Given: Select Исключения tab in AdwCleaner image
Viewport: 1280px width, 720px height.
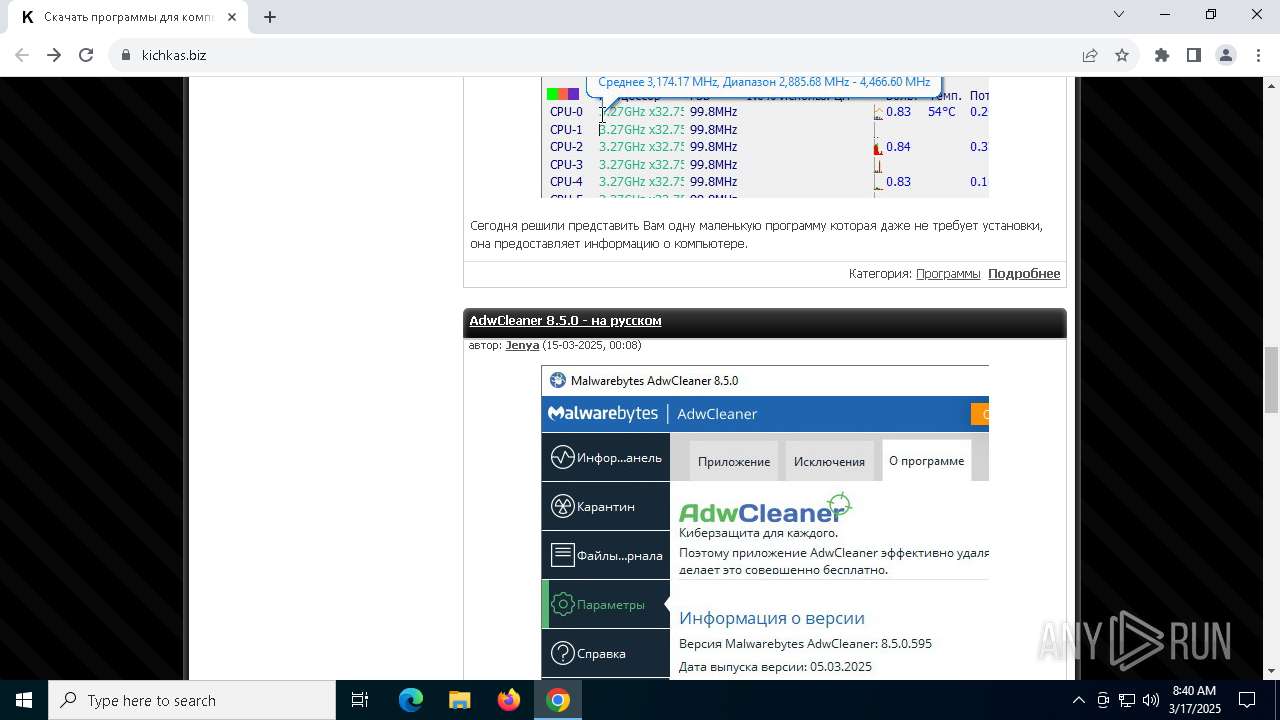Looking at the screenshot, I should point(829,461).
